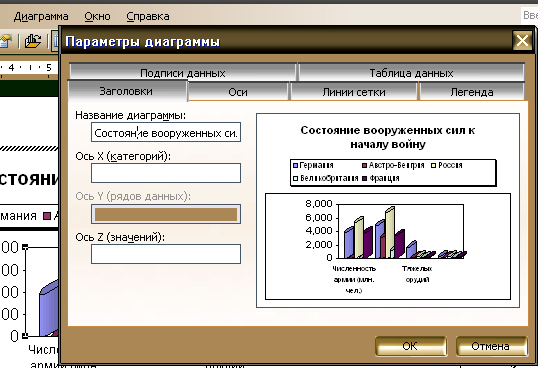Click the ruler in the background window
This screenshot has height=368, width=538.
[29, 68]
